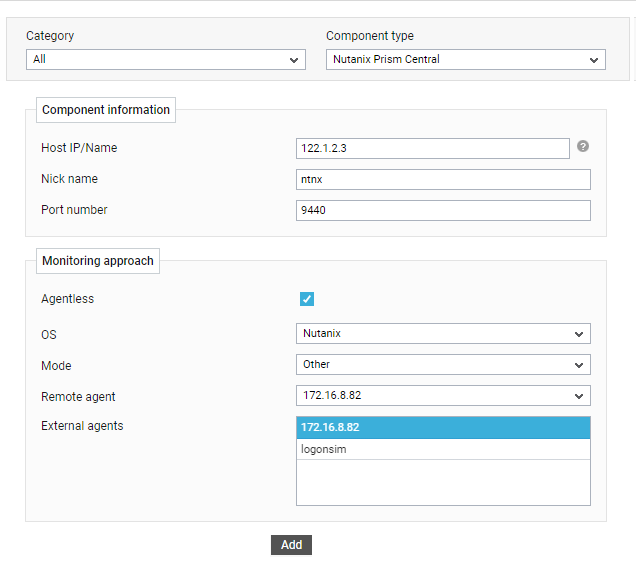
Task: Click into the Nick name field
Action: click(443, 179)
